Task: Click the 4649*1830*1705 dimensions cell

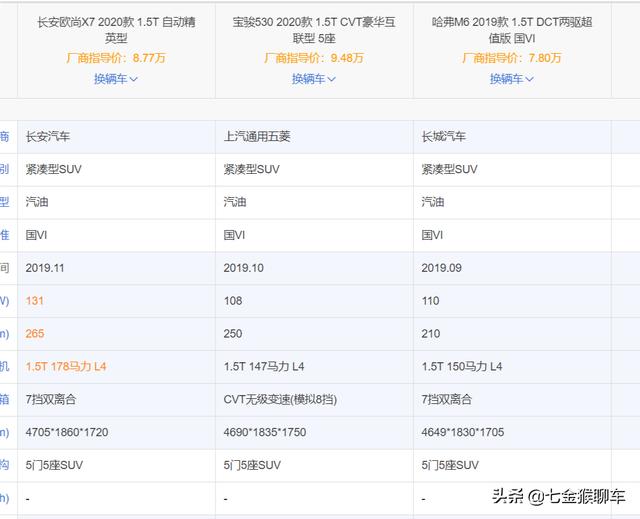Action: [x=512, y=432]
